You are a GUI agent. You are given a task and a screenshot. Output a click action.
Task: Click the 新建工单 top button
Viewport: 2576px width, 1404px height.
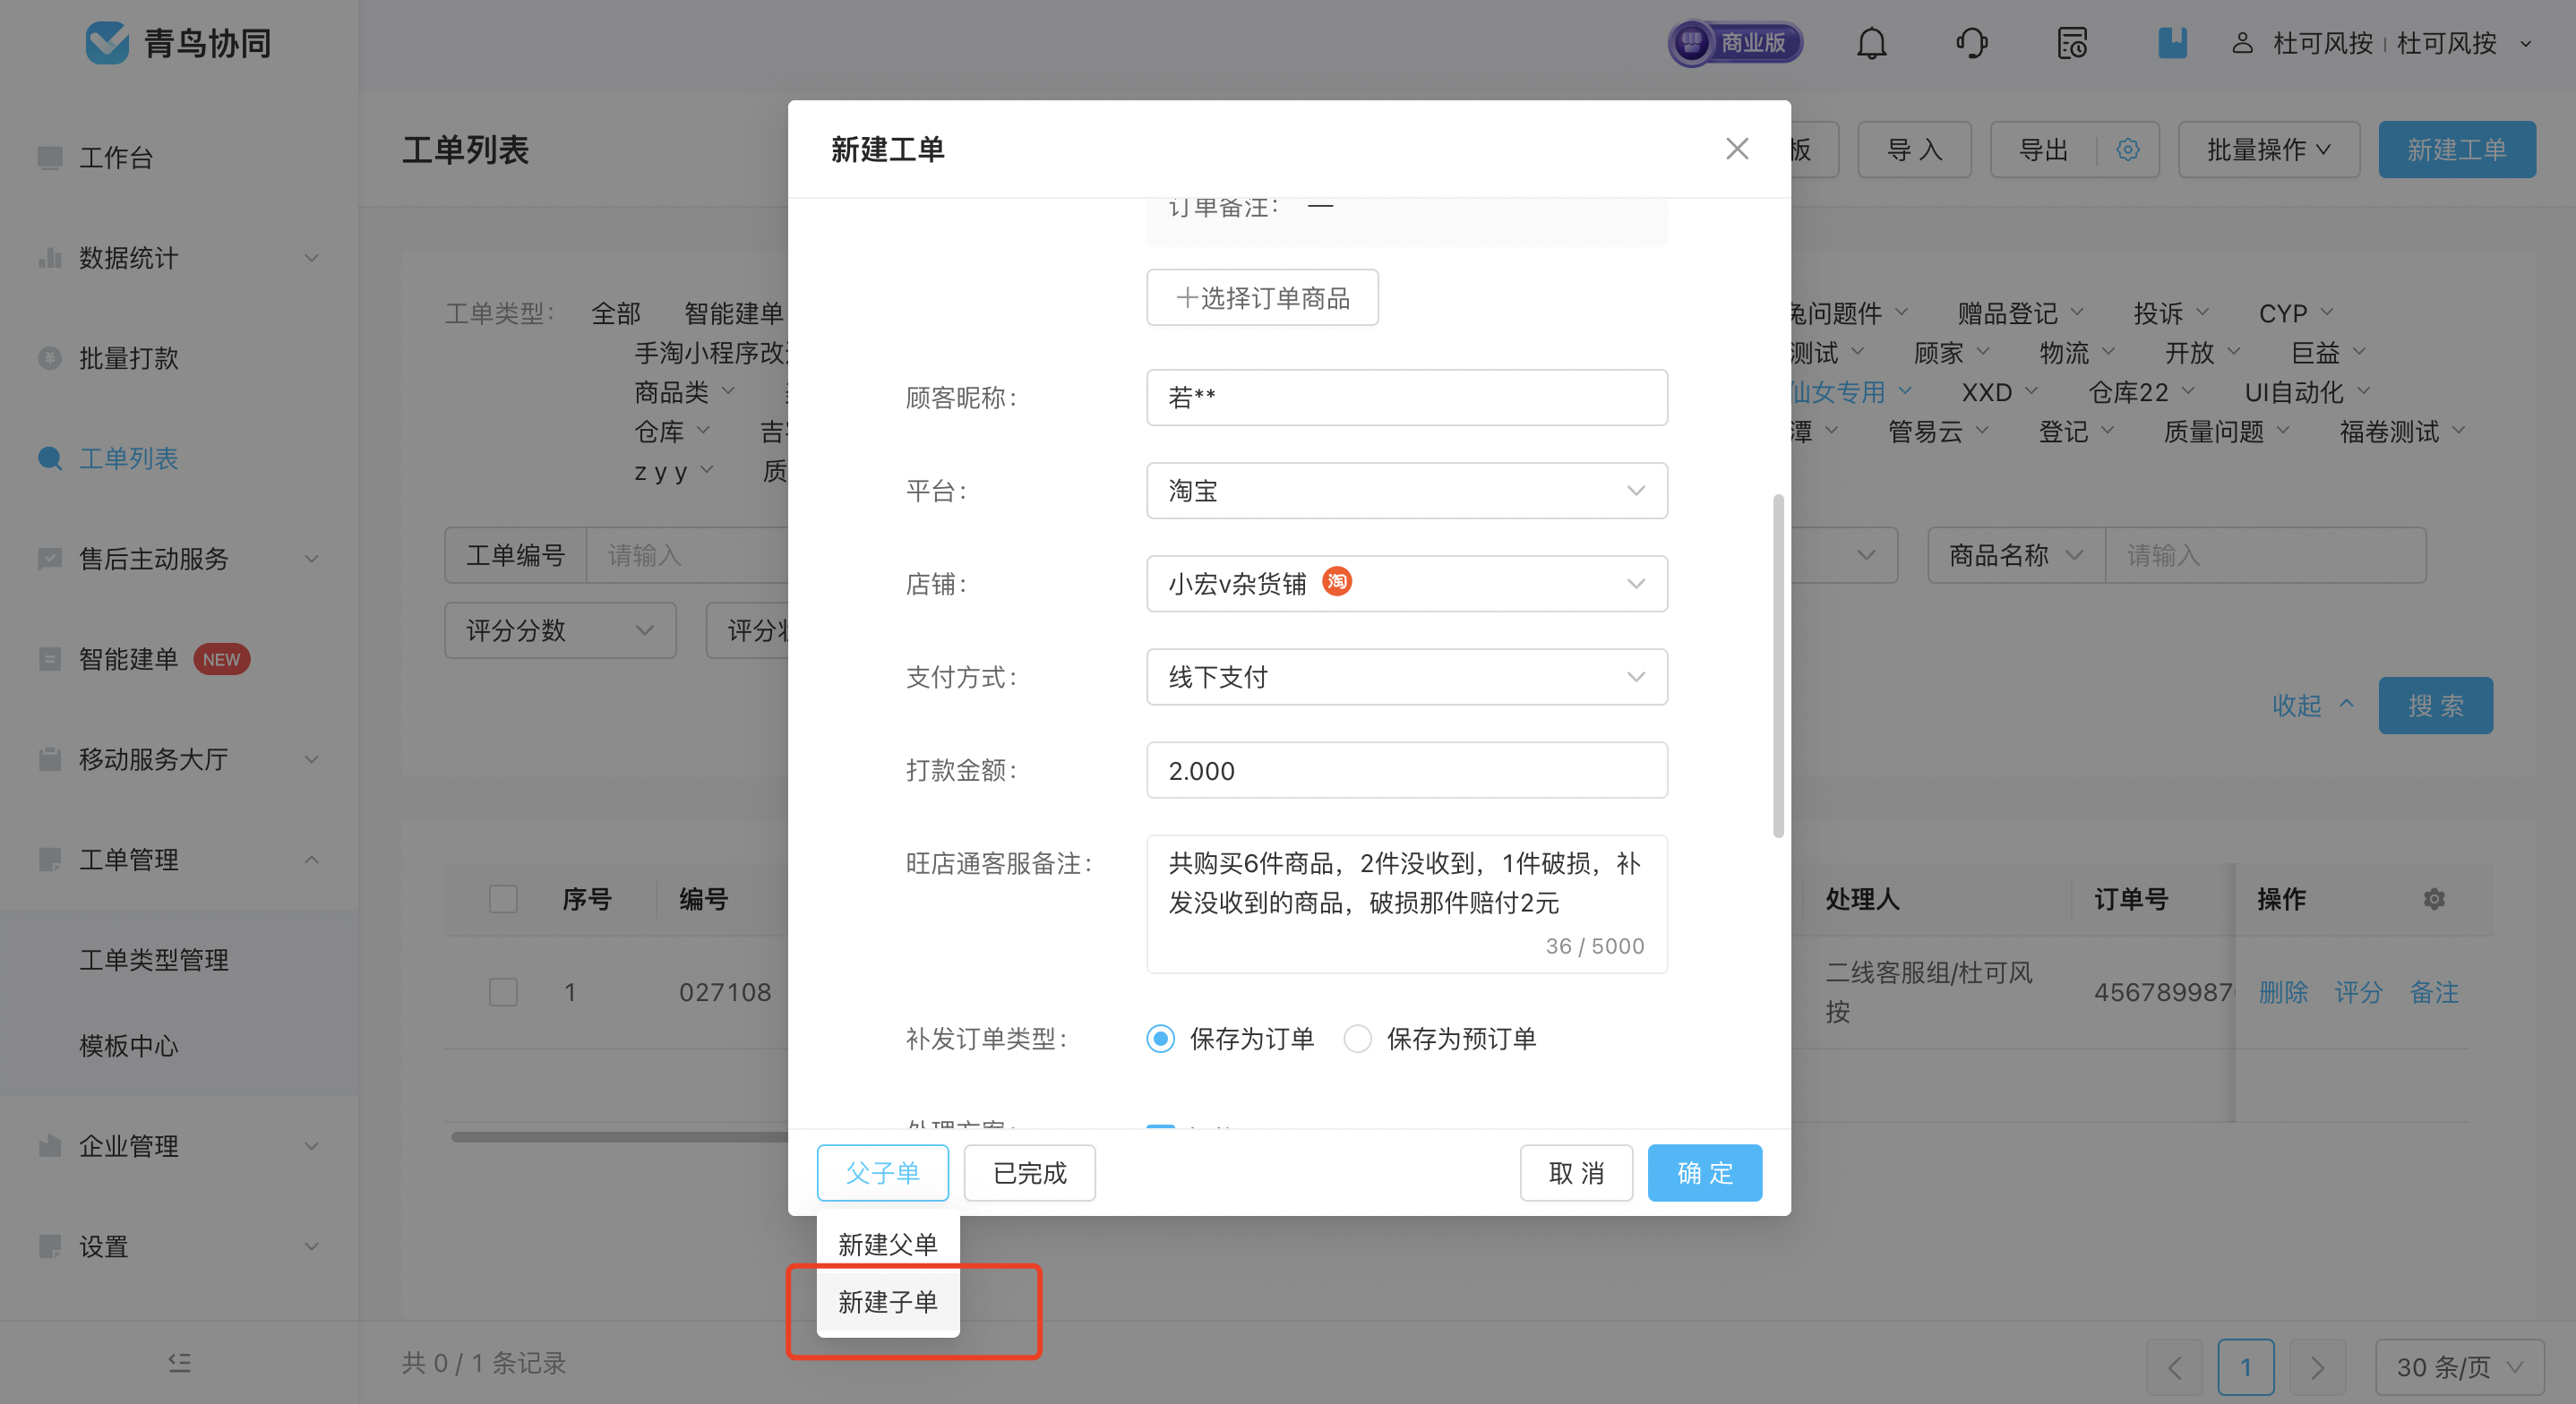tap(2456, 150)
